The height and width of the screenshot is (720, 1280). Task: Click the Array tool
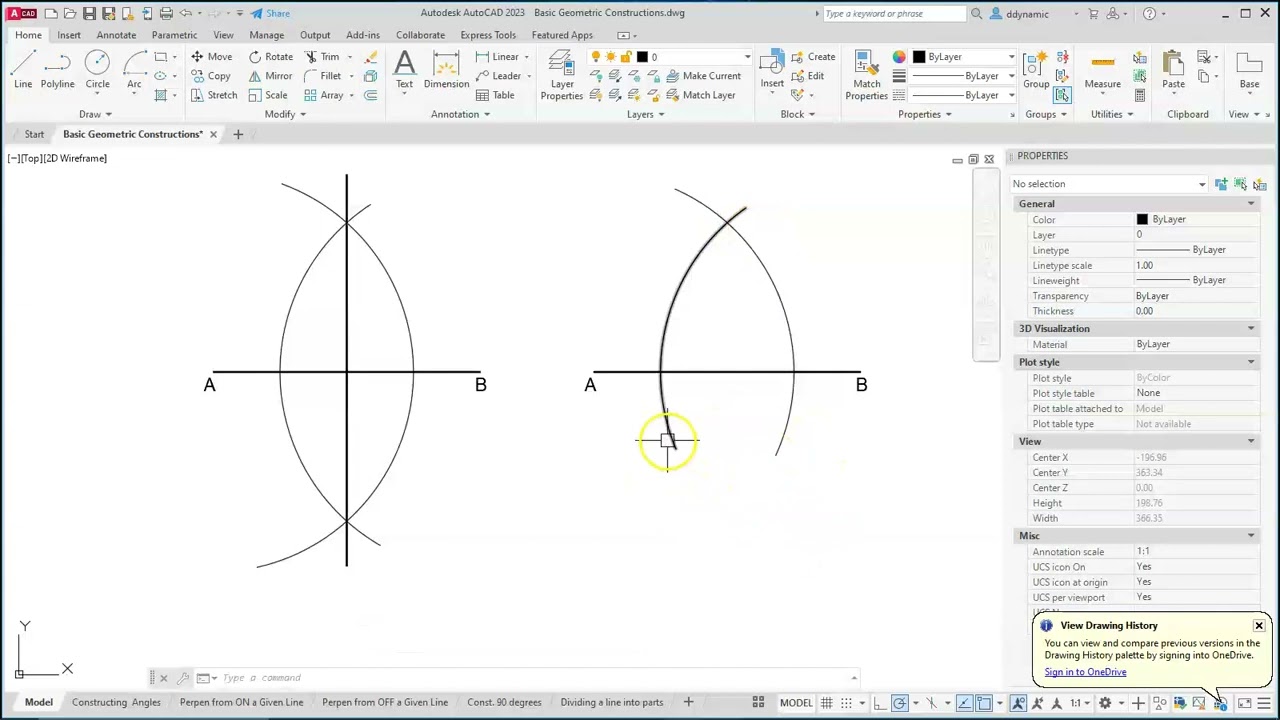point(324,95)
